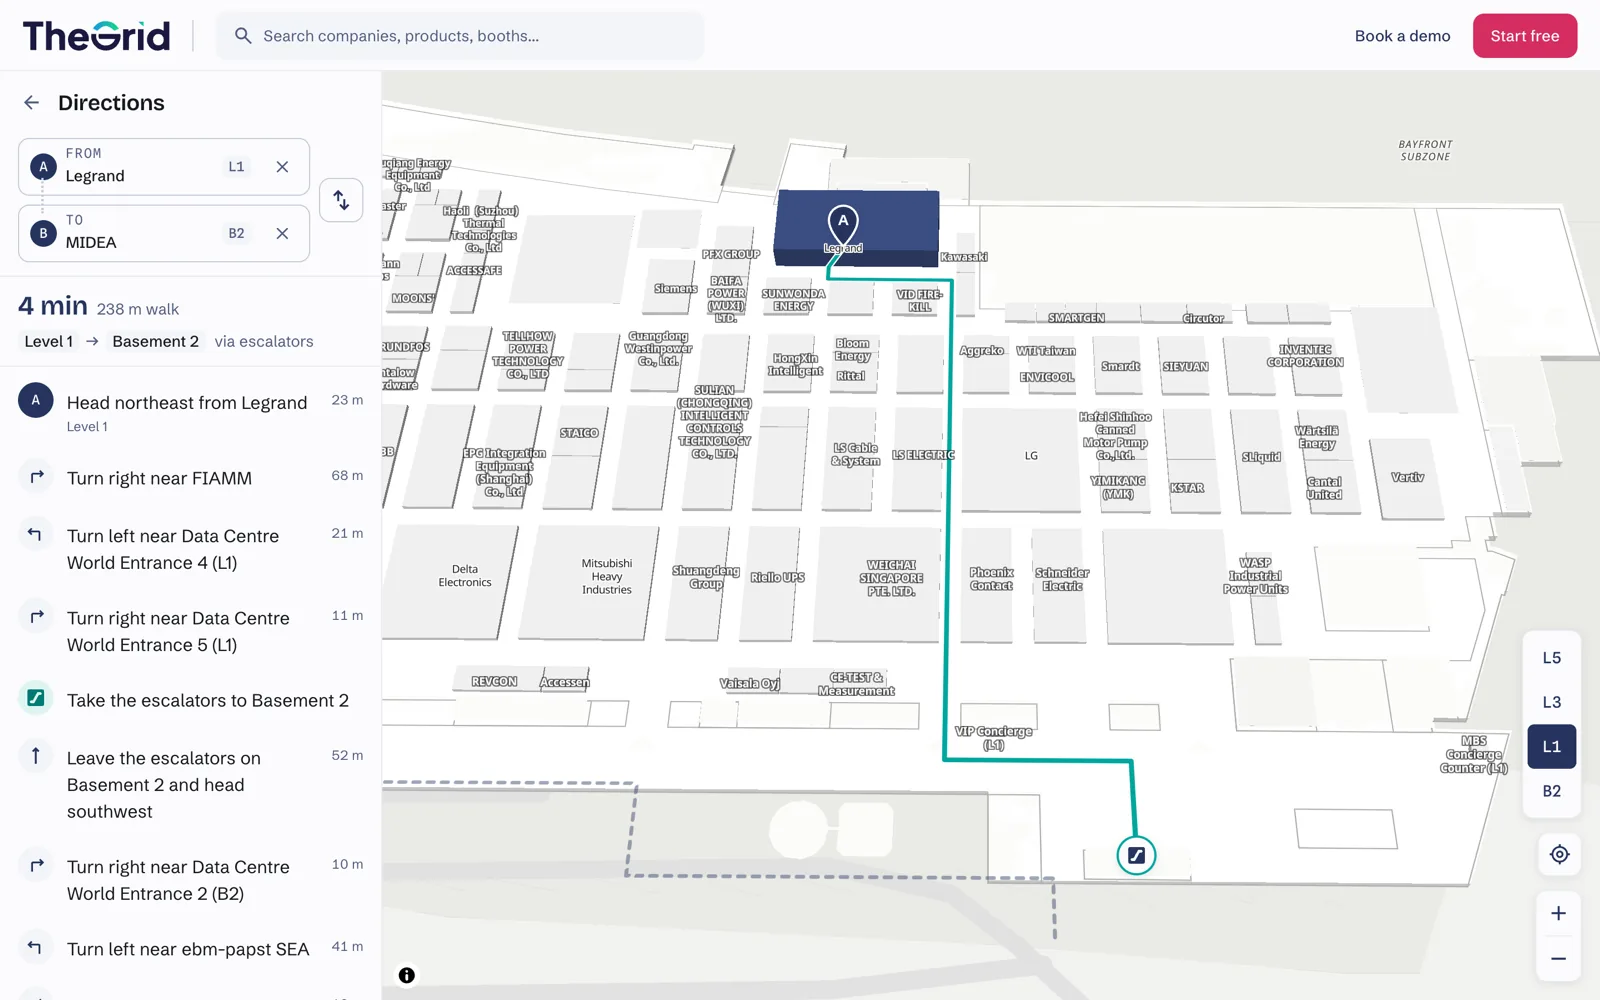The width and height of the screenshot is (1600, 1000).
Task: Click the search magnifier icon
Action: 243,36
